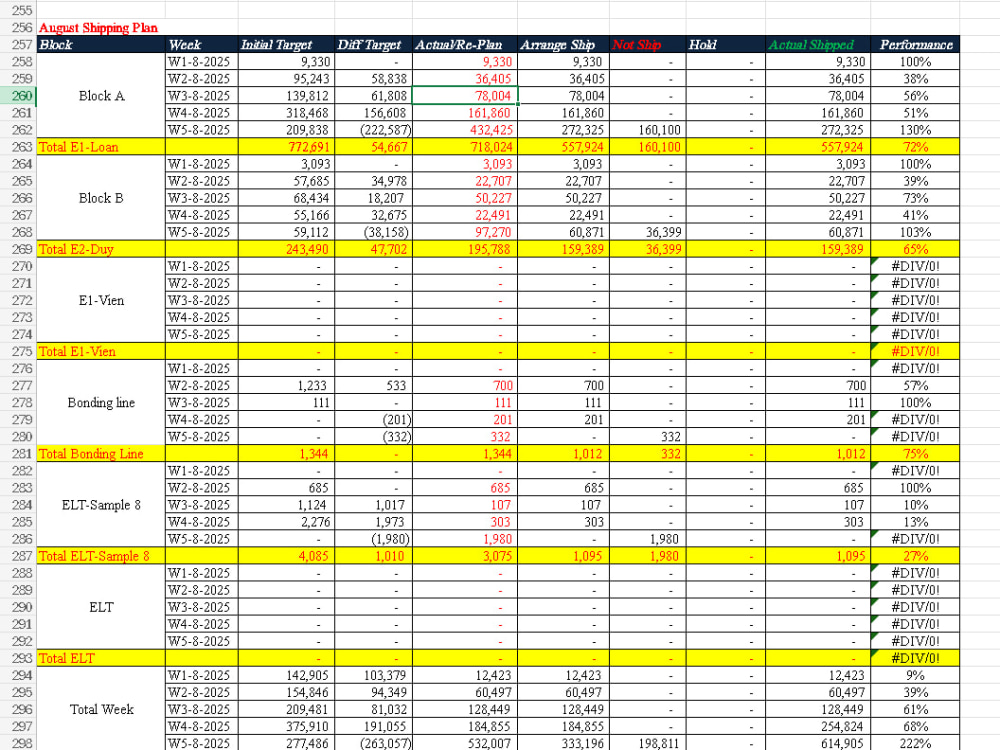
Task: Click the green 'Actual Shipped' header cell
Action: click(x=818, y=45)
